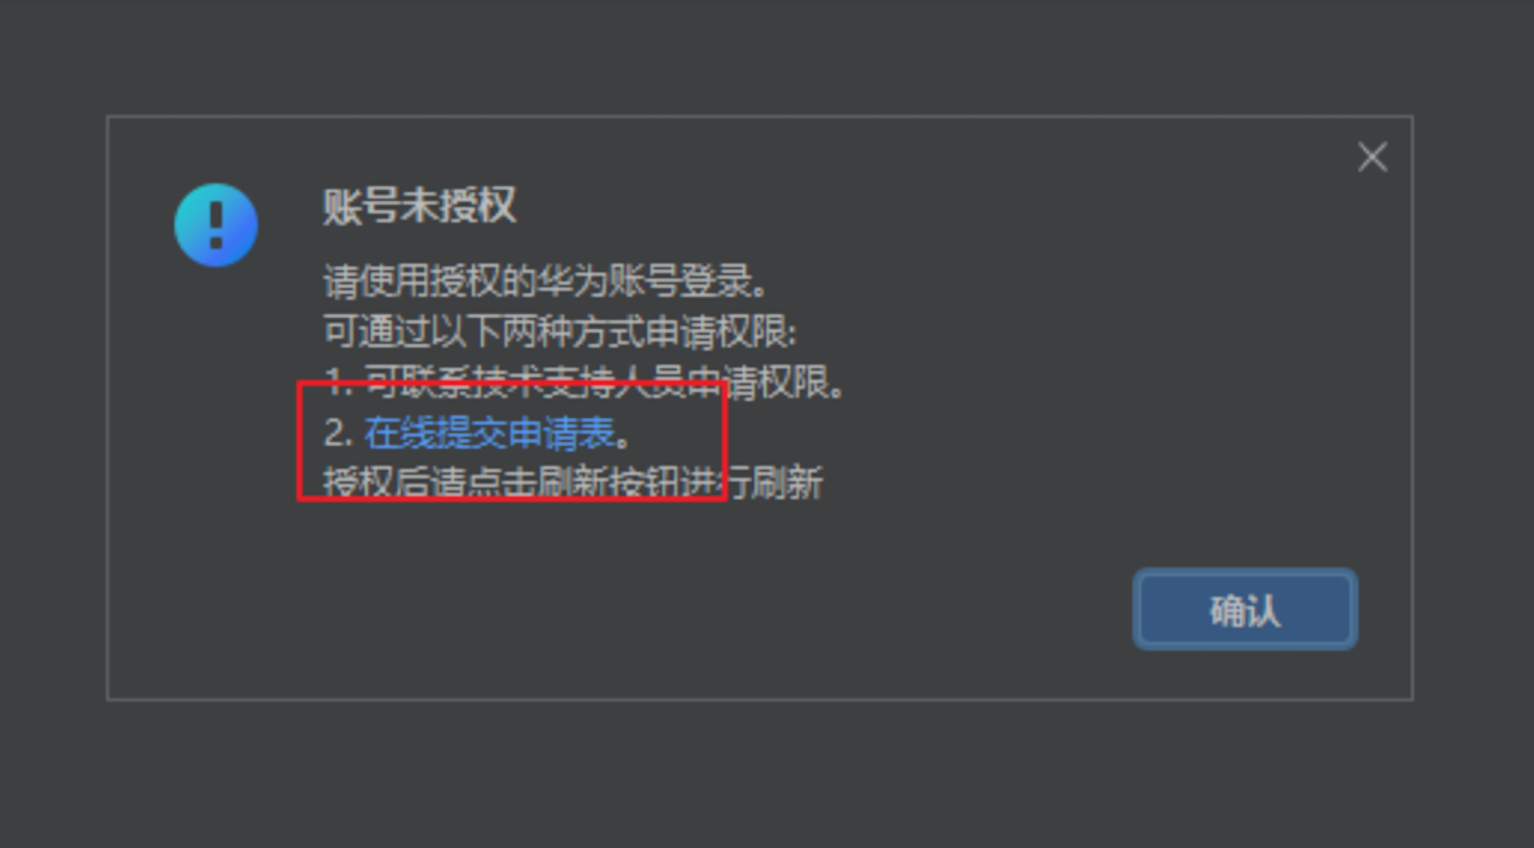Open the 在线提交申请表 link
This screenshot has height=848, width=1534.
click(x=489, y=433)
